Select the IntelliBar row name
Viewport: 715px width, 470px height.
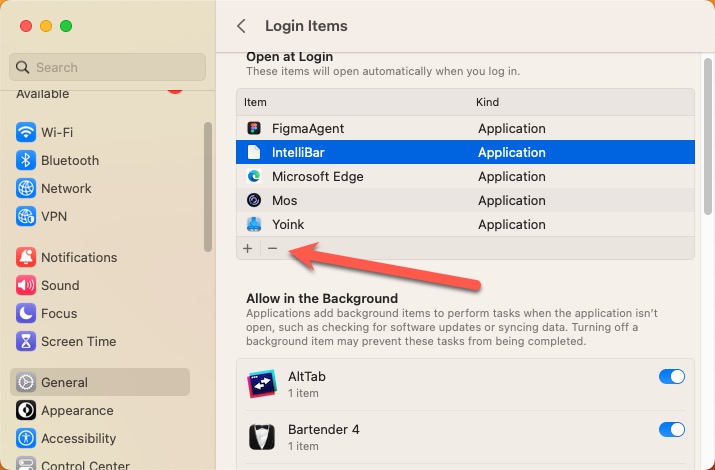tap(298, 152)
